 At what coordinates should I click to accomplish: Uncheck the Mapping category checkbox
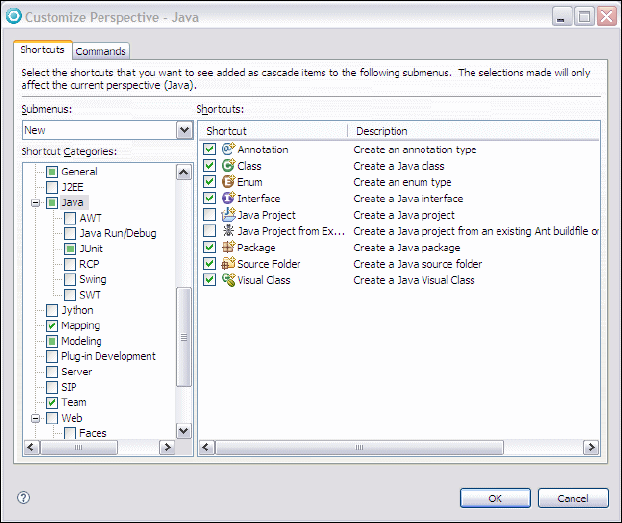[x=52, y=326]
